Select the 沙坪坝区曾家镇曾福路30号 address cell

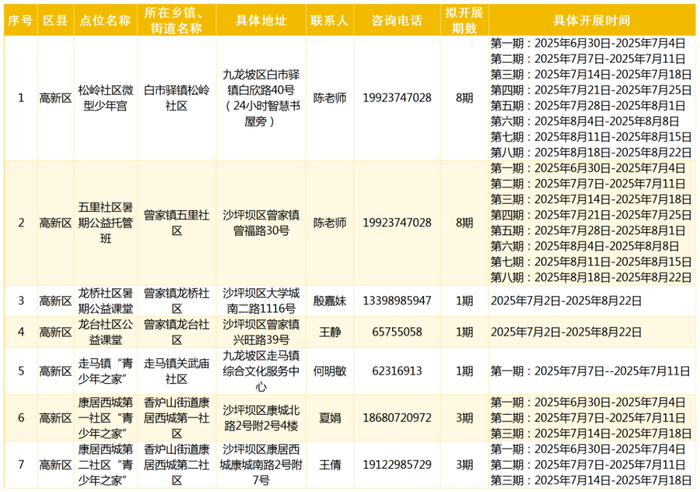pyautogui.click(x=261, y=223)
